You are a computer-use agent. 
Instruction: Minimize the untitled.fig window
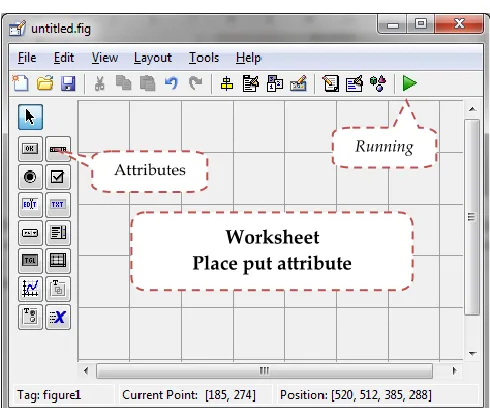point(393,24)
